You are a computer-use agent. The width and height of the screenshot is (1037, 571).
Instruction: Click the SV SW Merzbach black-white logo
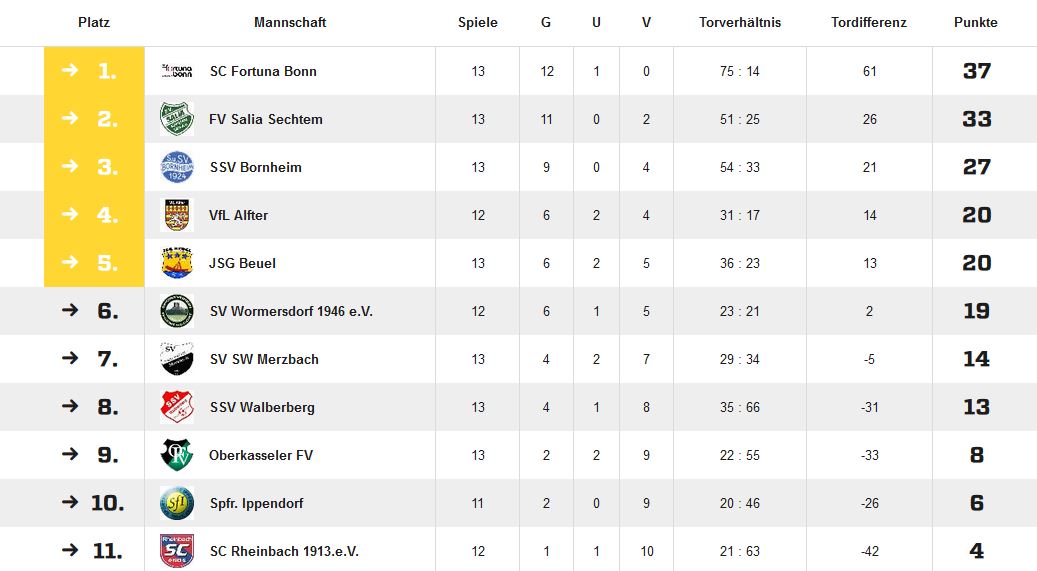tap(177, 359)
